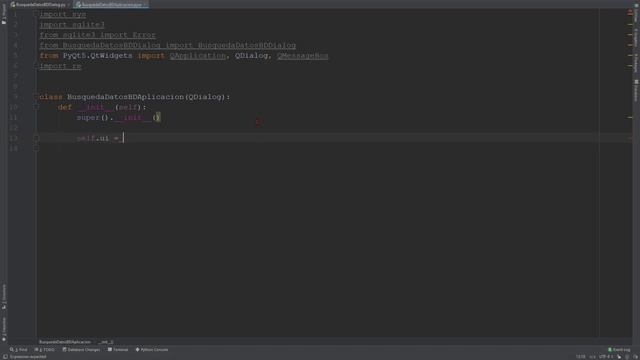Click the Event Log icon
640x360 pixels.
click(610, 350)
